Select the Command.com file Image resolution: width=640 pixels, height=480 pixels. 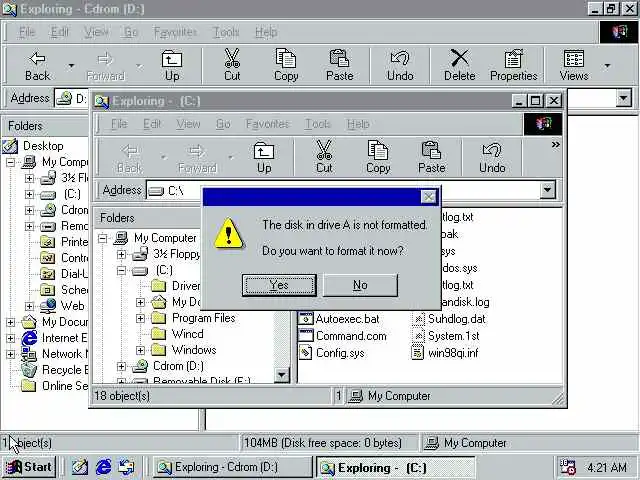tap(342, 336)
